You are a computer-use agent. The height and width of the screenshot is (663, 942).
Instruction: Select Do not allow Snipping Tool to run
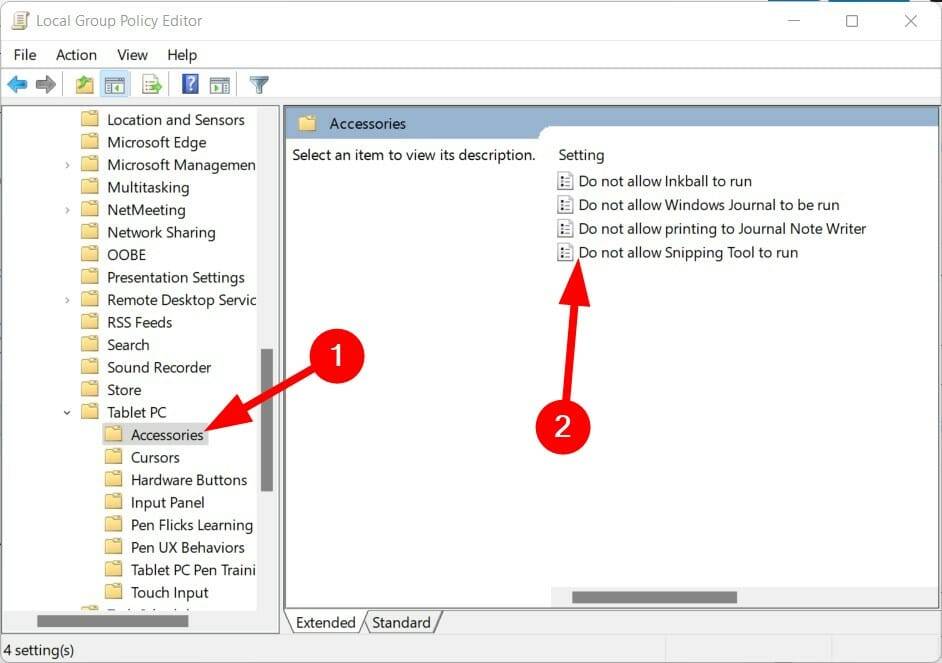(688, 252)
